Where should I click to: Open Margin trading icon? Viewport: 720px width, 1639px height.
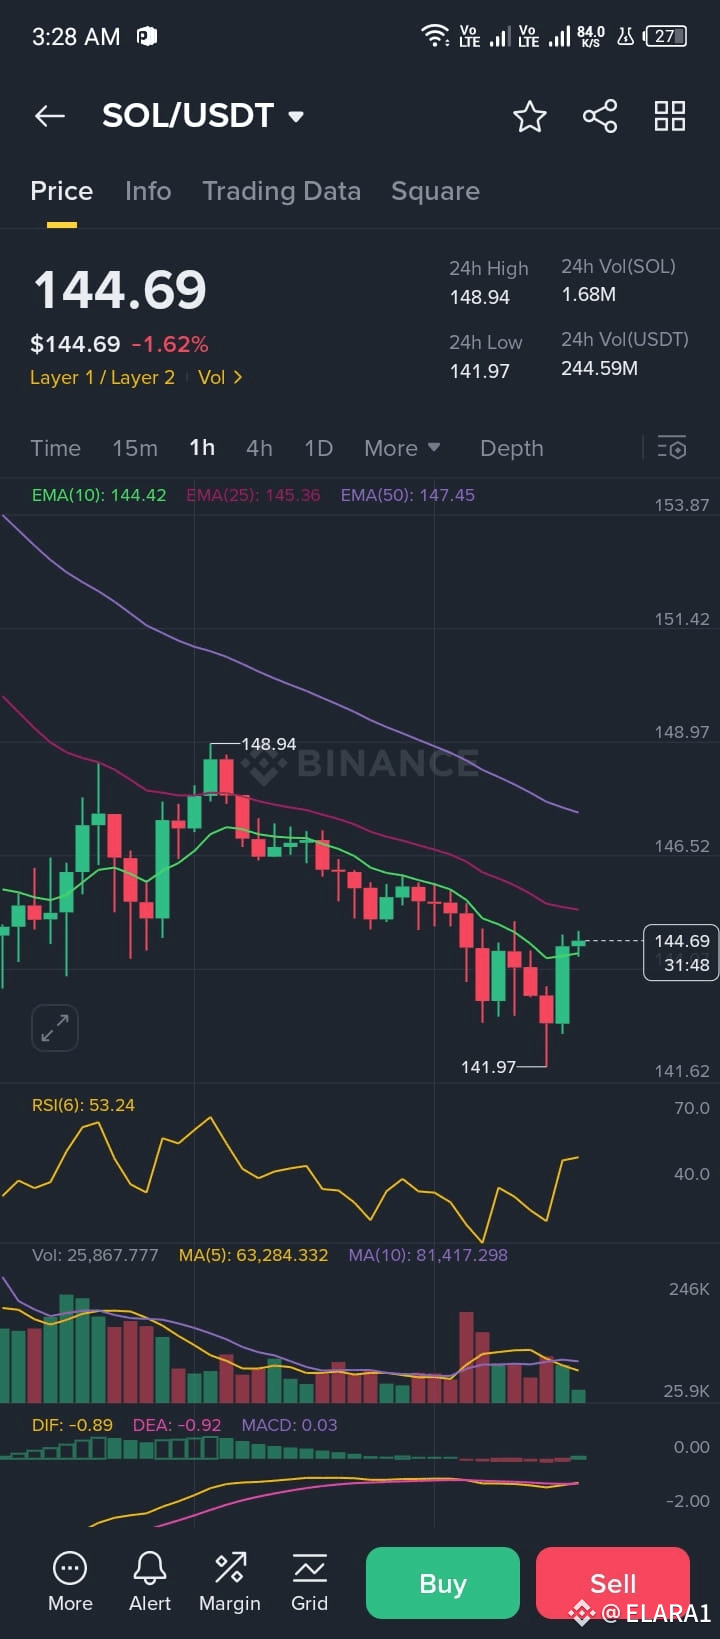[230, 1581]
